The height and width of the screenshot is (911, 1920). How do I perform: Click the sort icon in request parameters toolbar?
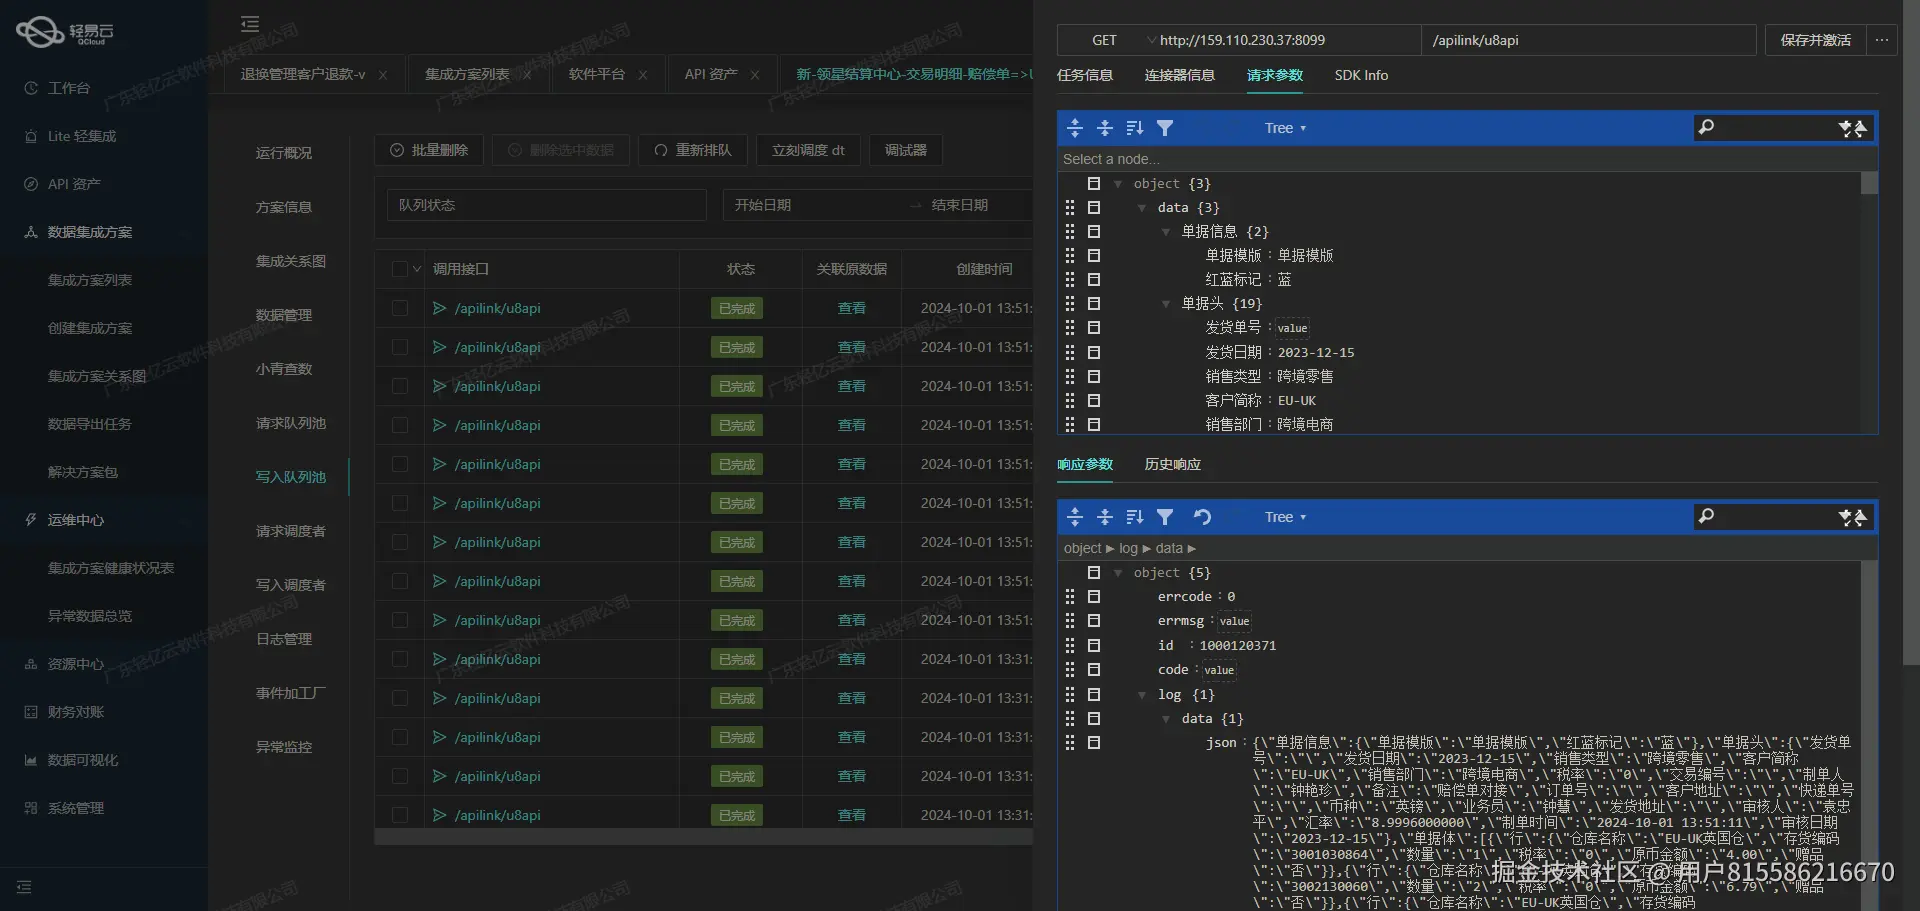pyautogui.click(x=1135, y=127)
